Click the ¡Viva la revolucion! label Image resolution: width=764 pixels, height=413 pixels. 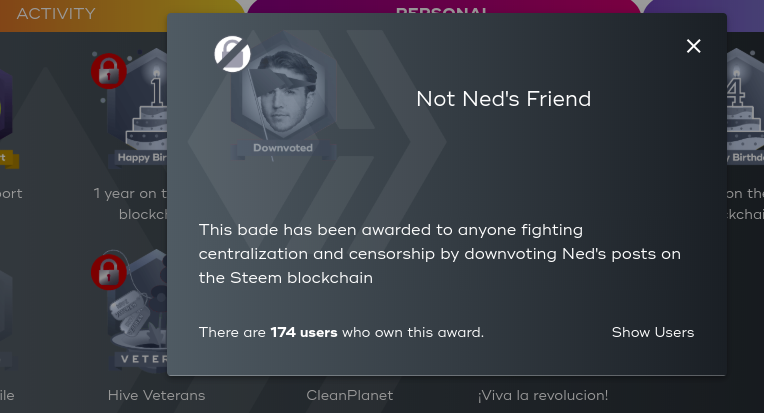pyautogui.click(x=542, y=395)
